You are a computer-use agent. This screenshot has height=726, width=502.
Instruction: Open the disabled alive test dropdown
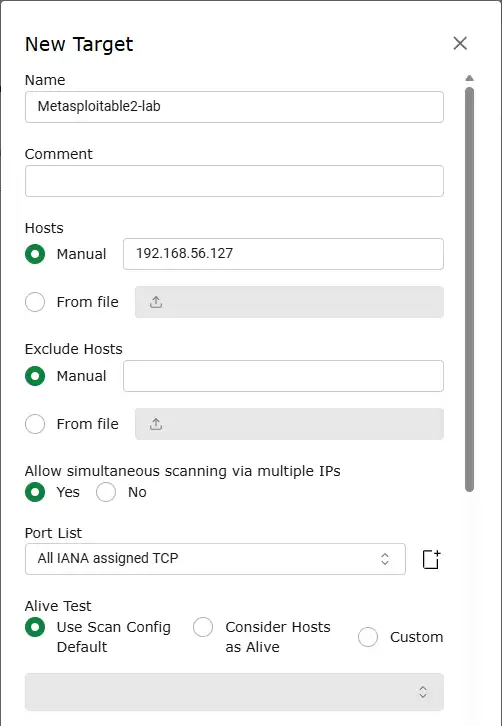(x=234, y=692)
